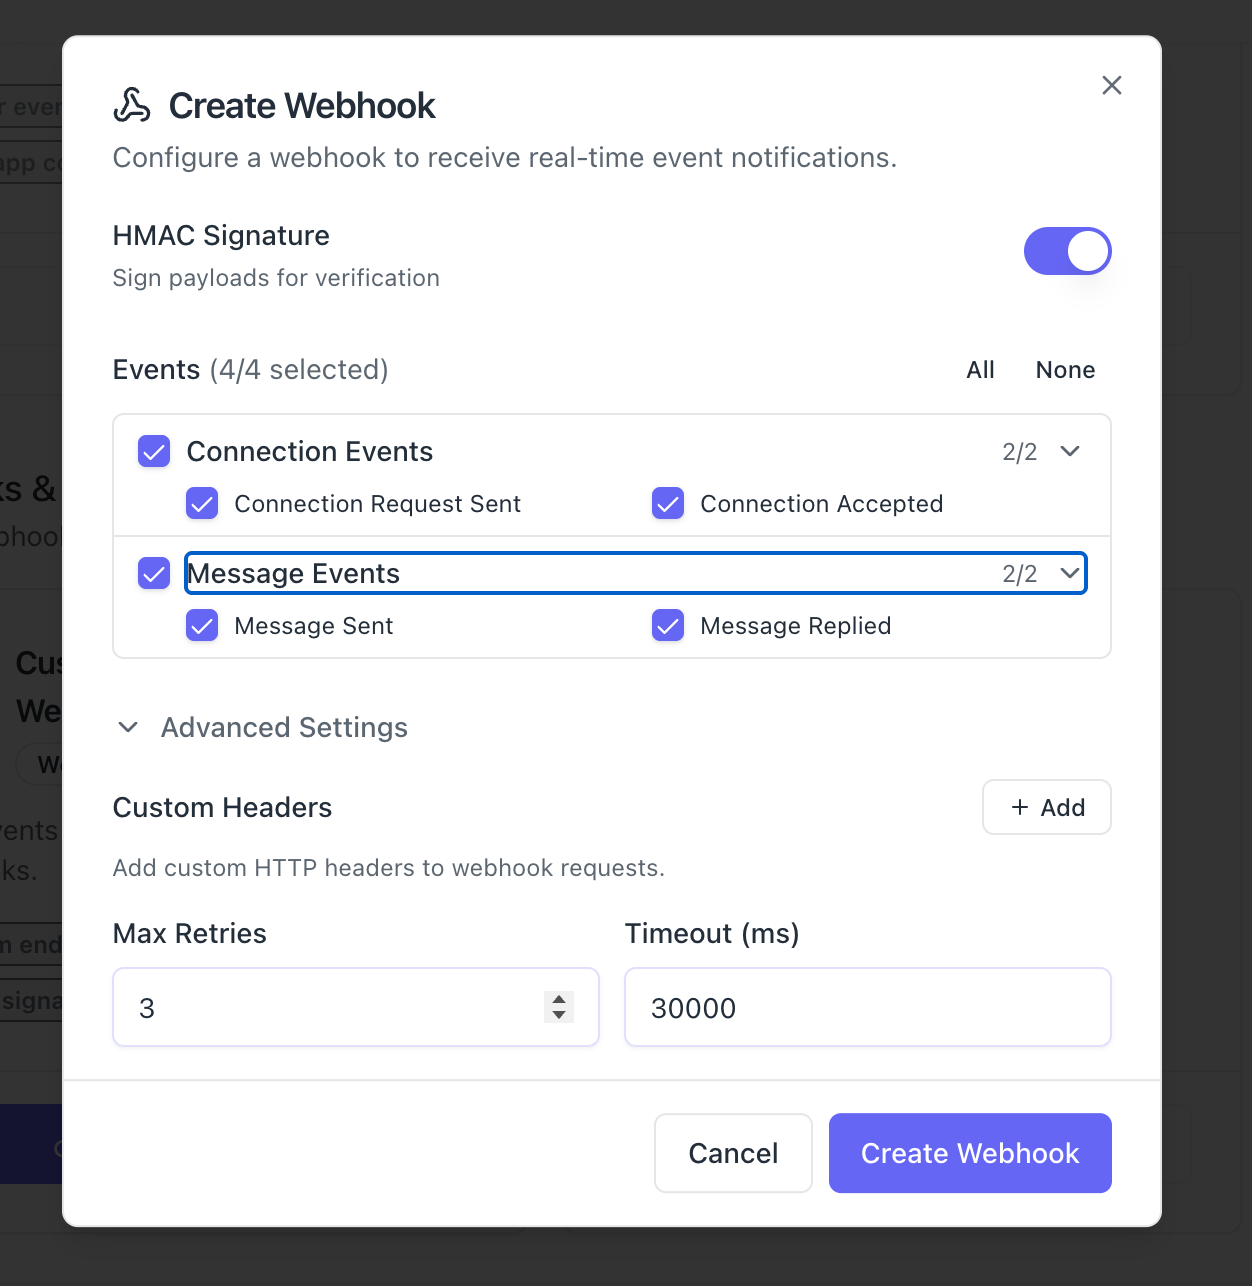Uncheck the Message Events group checkbox
The image size is (1252, 1286).
(x=154, y=574)
